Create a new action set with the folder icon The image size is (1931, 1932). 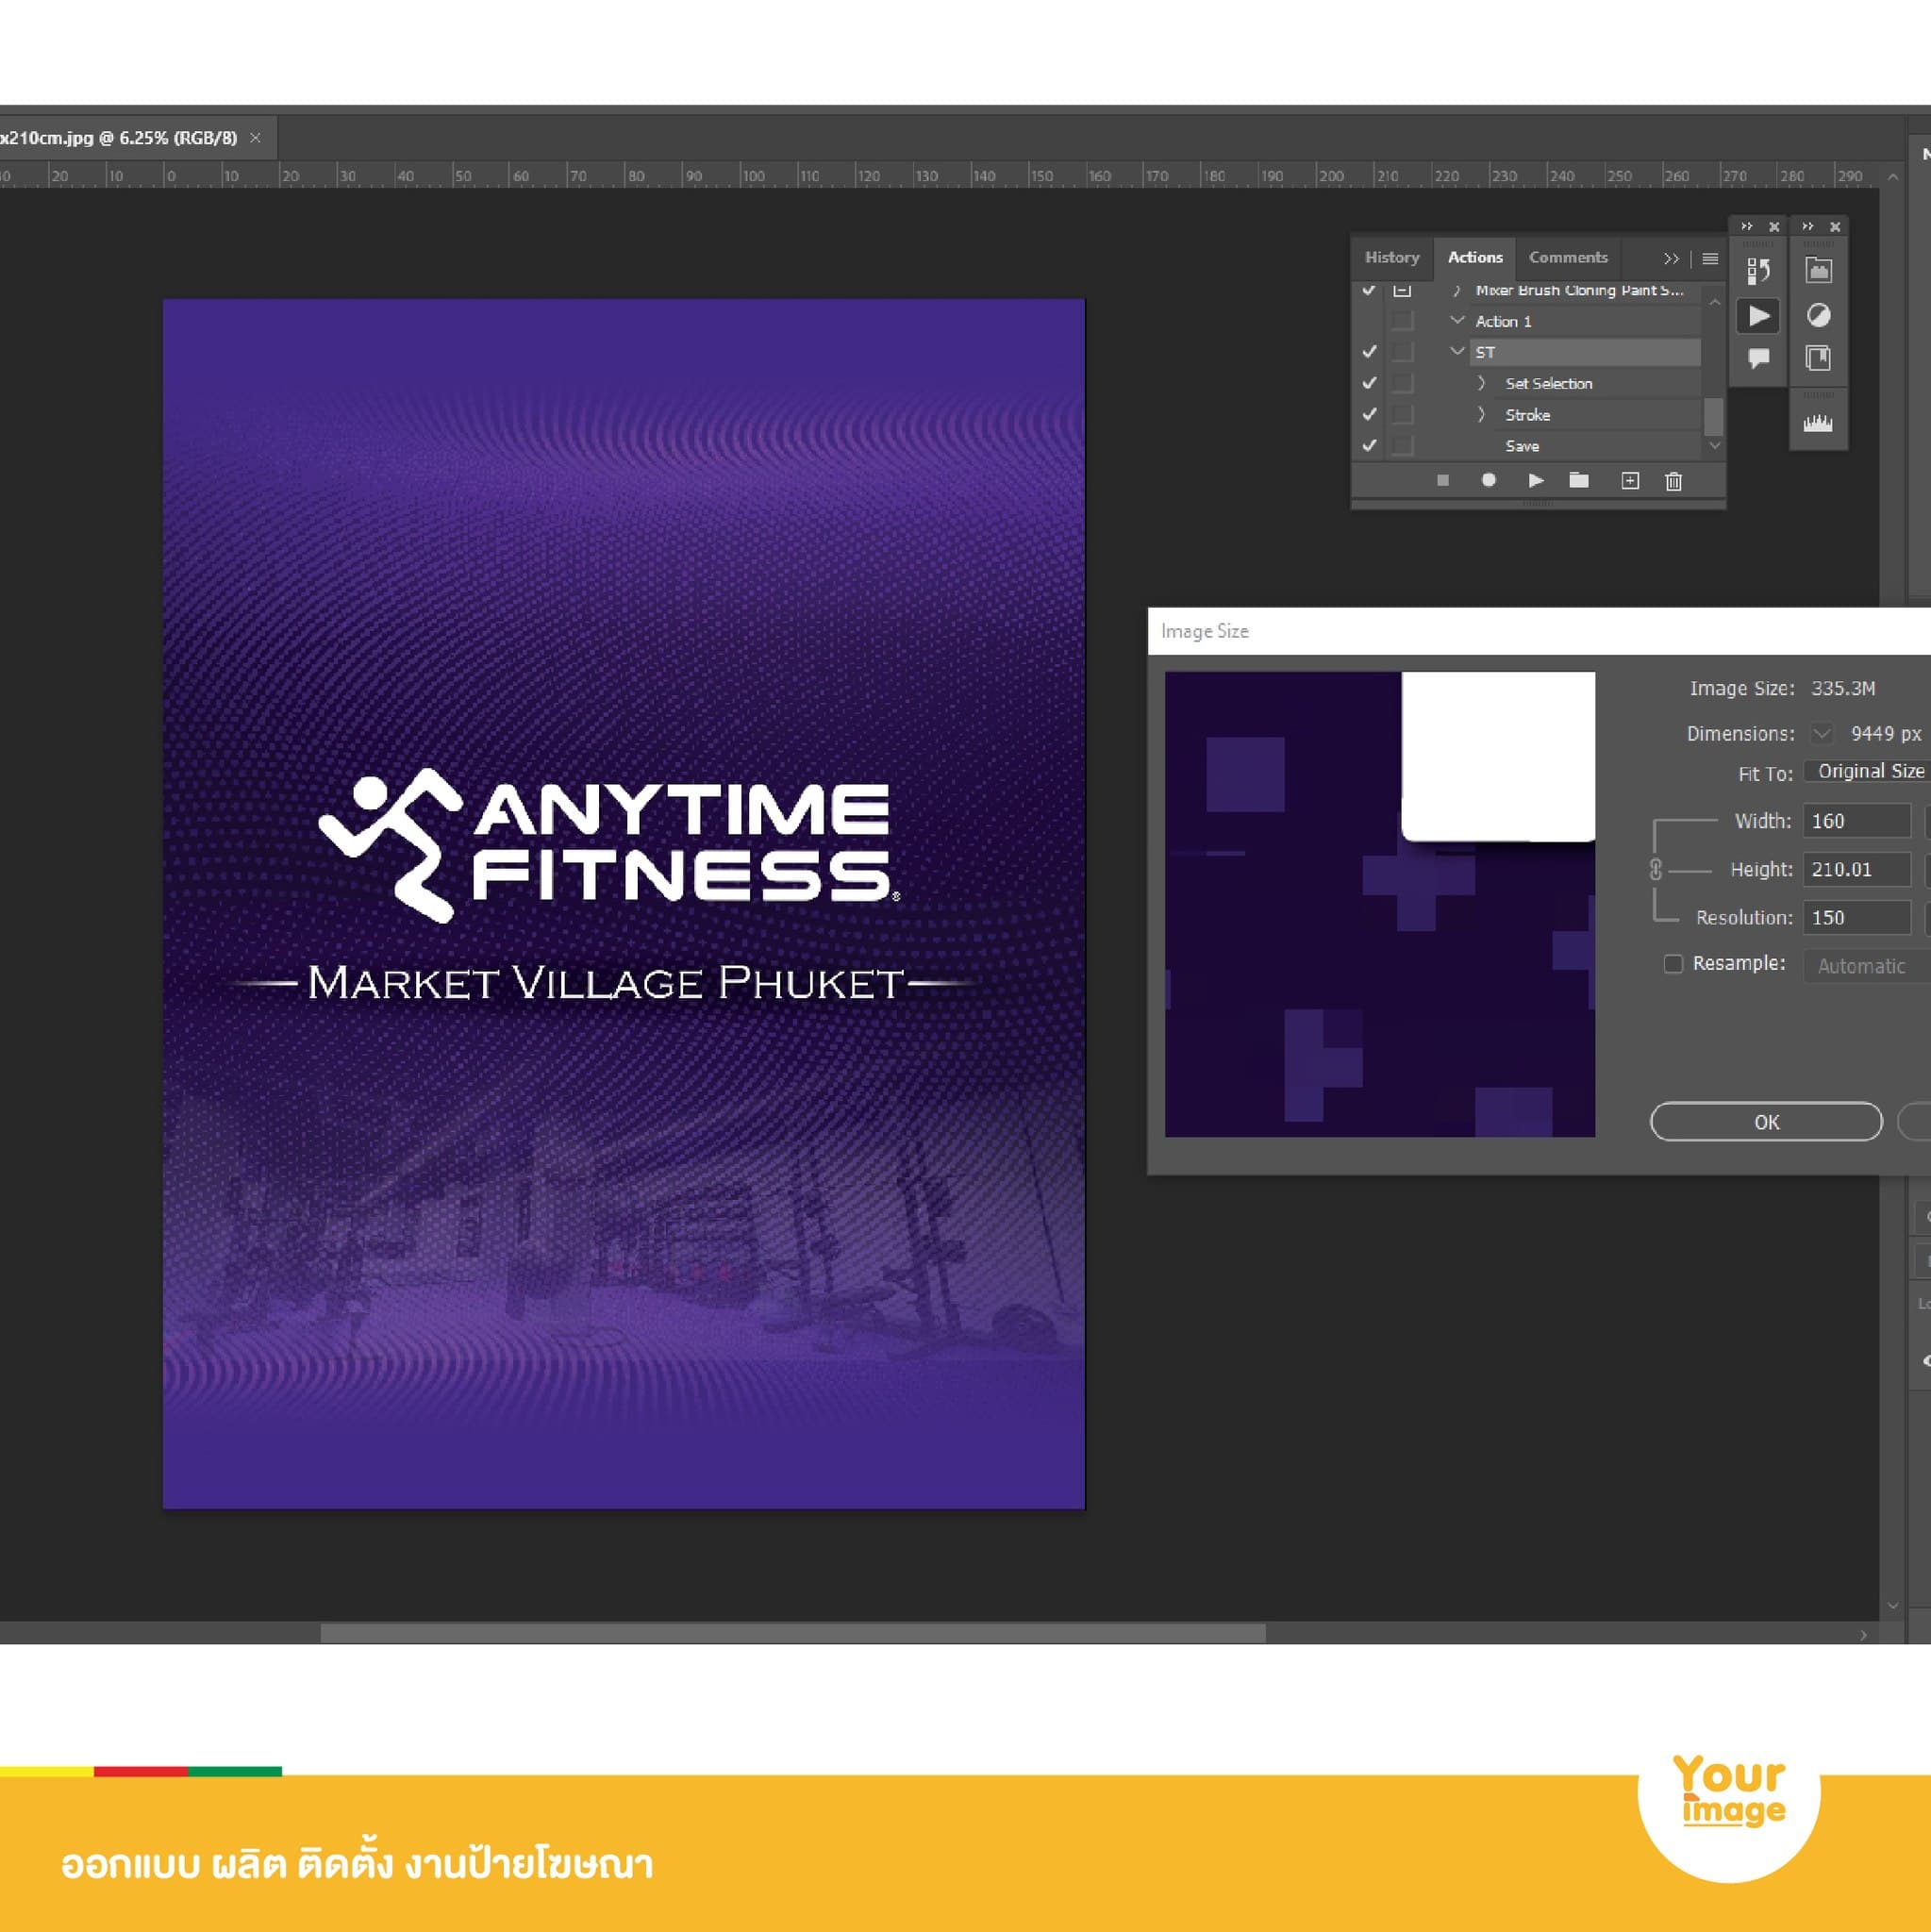[x=1579, y=481]
